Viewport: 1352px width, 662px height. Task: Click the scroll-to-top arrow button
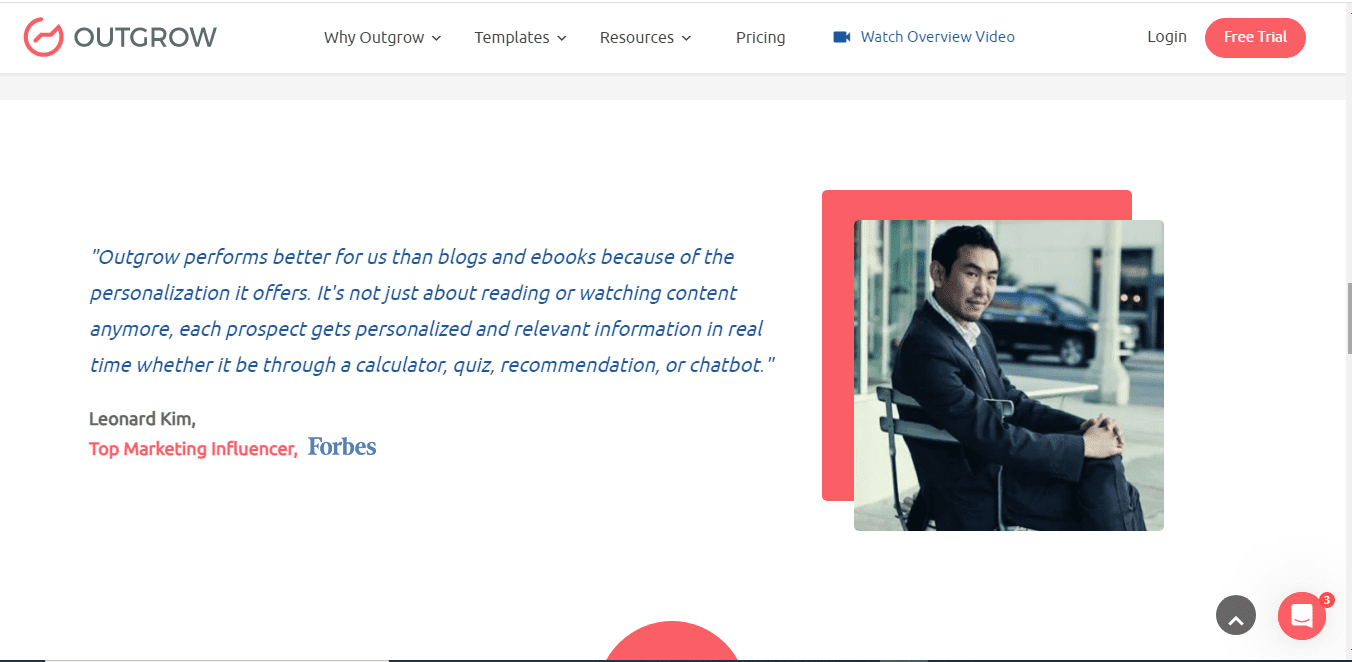click(1235, 616)
